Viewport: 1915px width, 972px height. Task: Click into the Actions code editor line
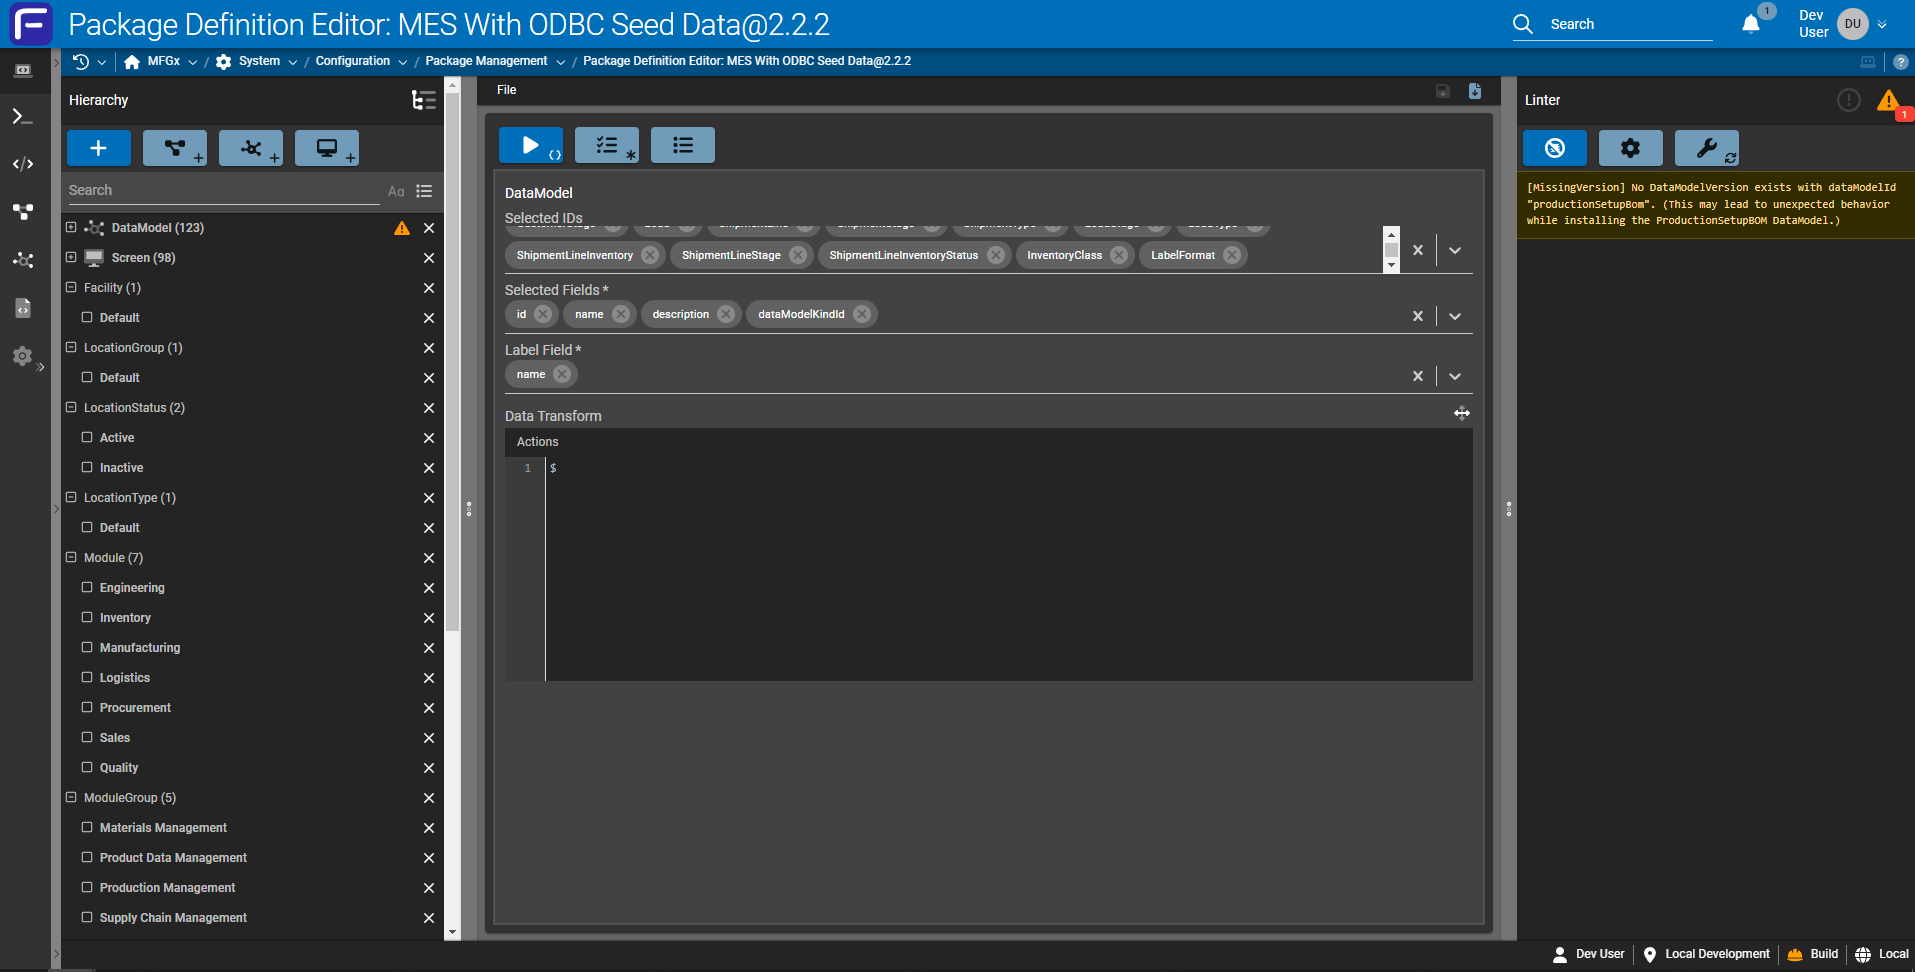1008,468
